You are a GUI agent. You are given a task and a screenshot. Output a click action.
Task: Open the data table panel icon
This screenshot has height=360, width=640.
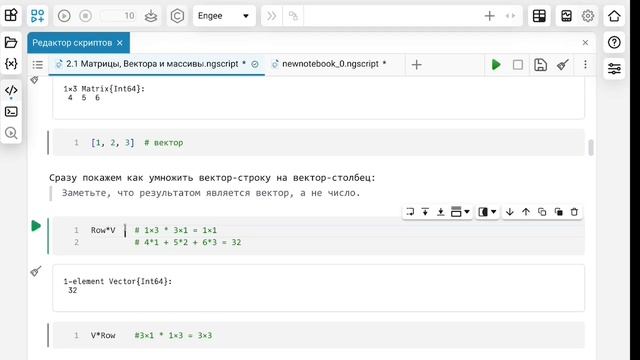pos(539,16)
